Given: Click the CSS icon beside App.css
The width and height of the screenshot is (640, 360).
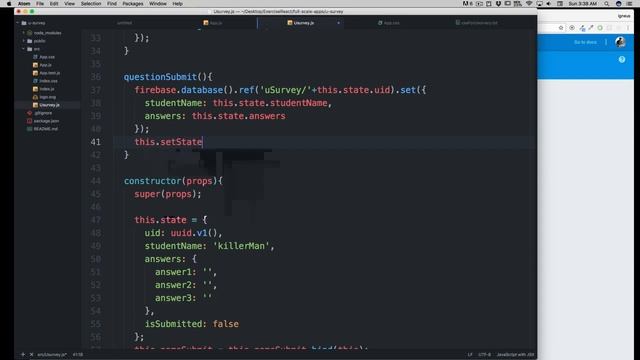Looking at the screenshot, I should (x=36, y=57).
